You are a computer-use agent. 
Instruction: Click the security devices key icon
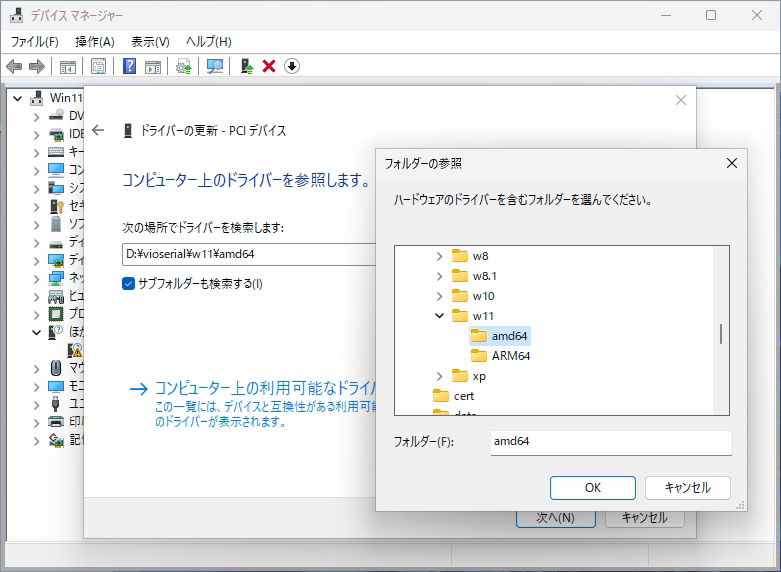(56, 206)
